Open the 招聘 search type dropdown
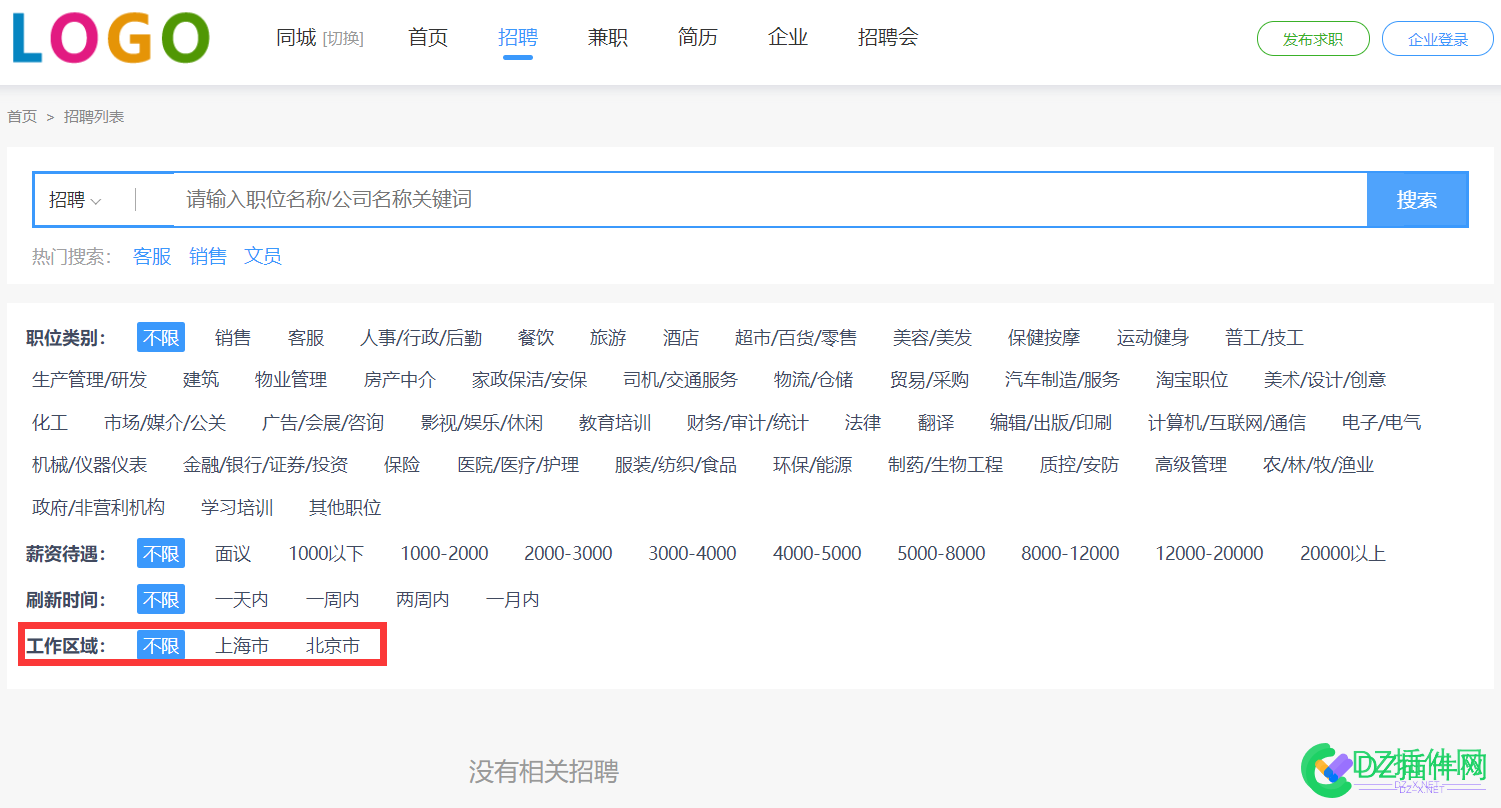 click(75, 200)
